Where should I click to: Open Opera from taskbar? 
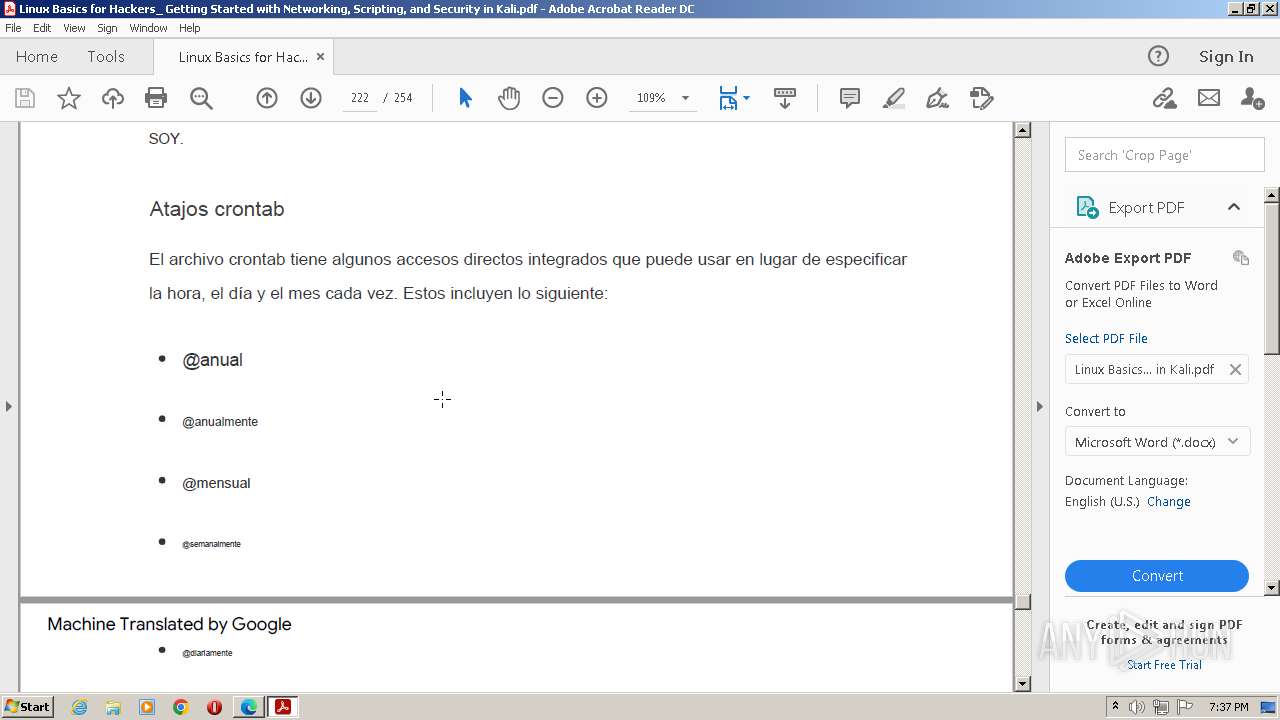pyautogui.click(x=214, y=707)
